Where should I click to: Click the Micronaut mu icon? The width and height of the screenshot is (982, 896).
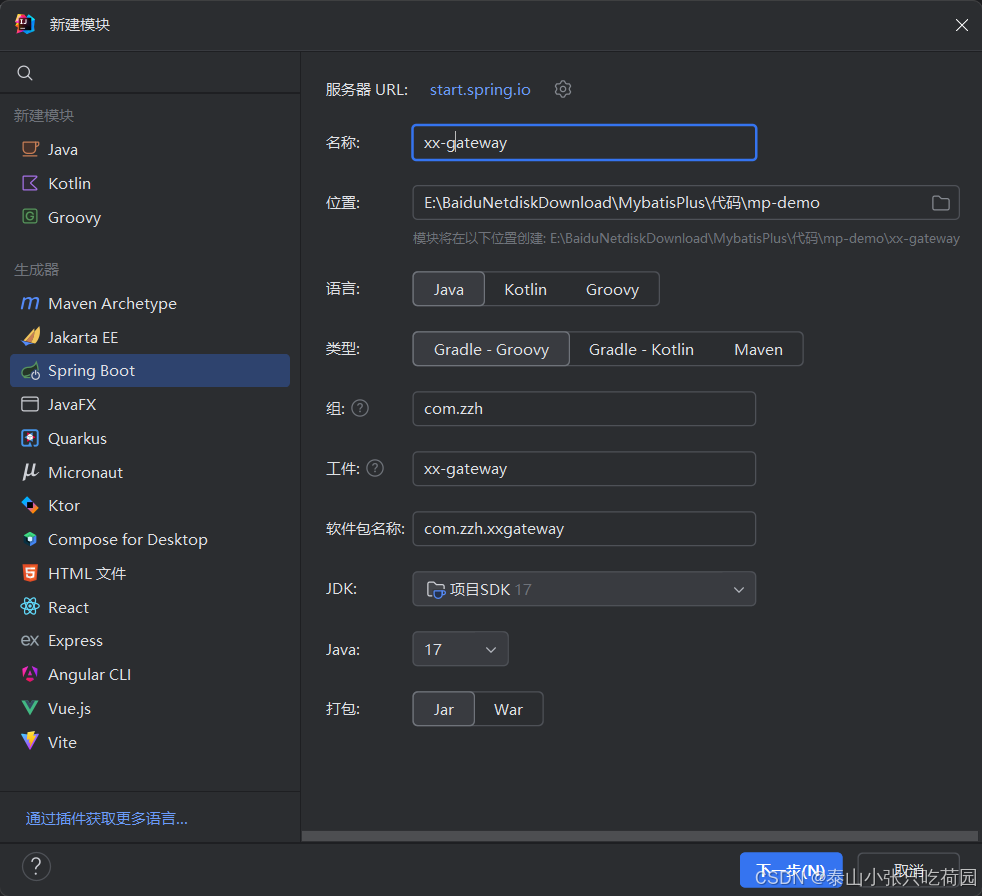[x=30, y=471]
